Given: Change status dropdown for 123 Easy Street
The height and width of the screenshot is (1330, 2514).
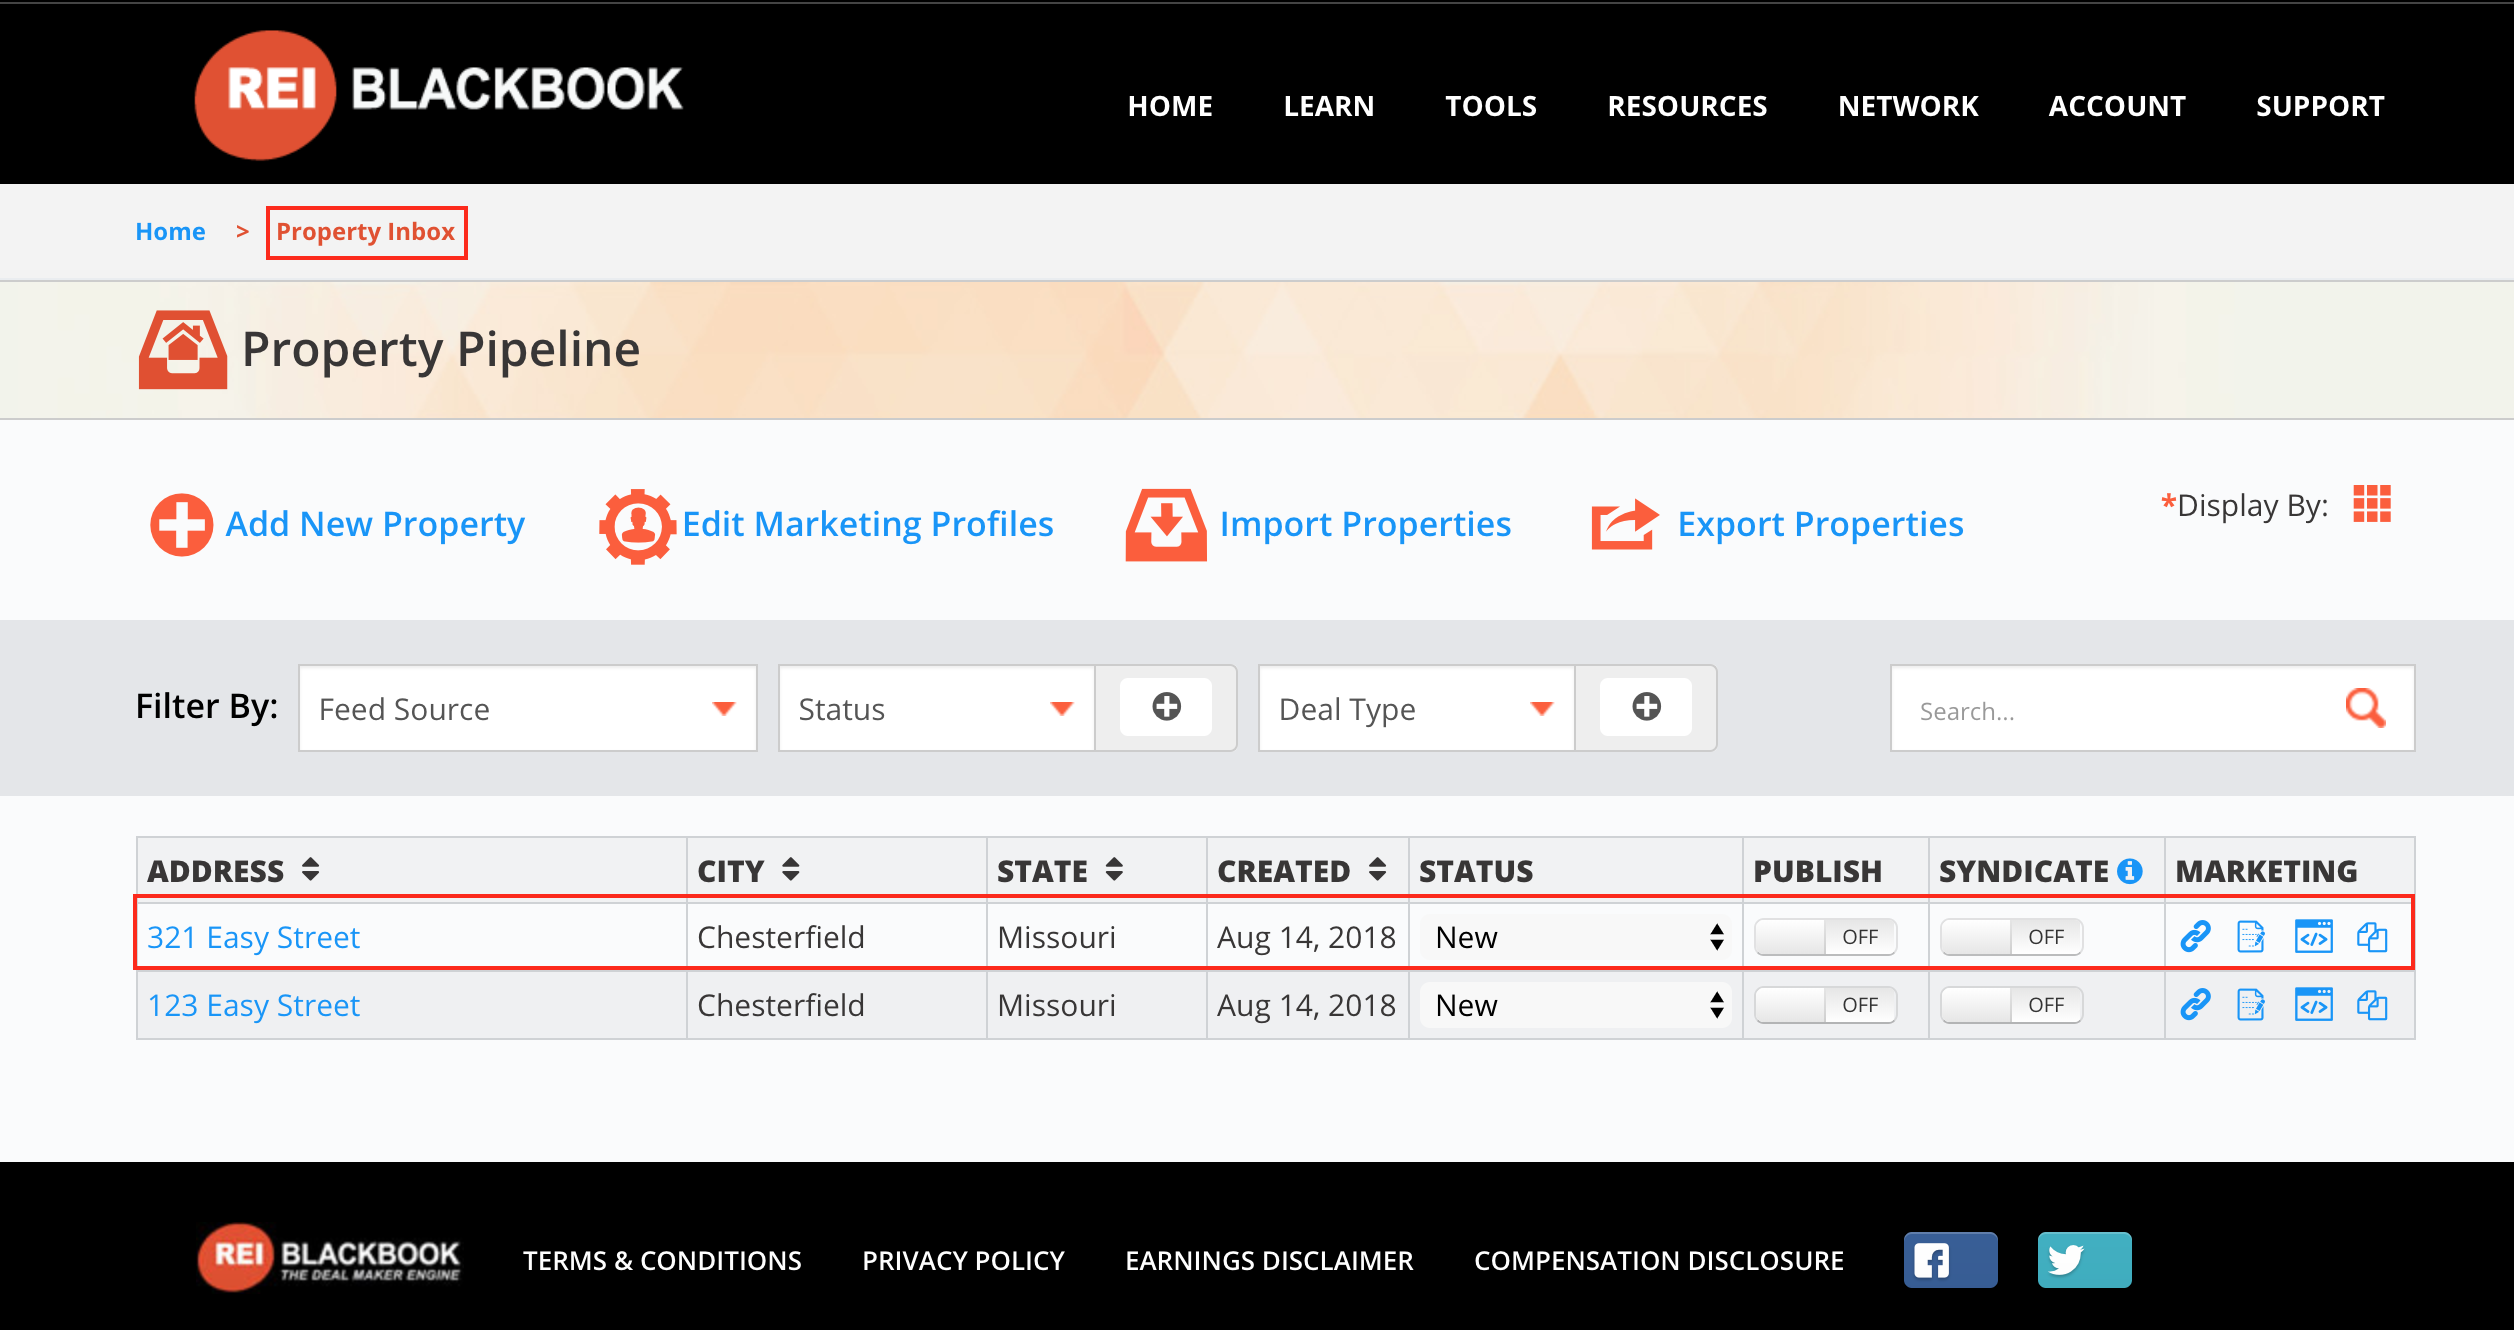Looking at the screenshot, I should tap(1576, 1005).
